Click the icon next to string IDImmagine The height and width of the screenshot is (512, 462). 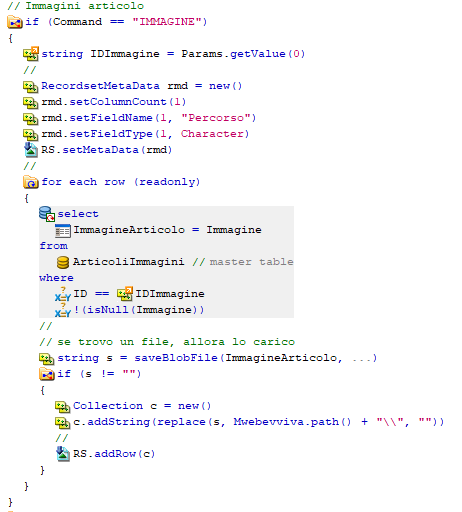coord(31,54)
